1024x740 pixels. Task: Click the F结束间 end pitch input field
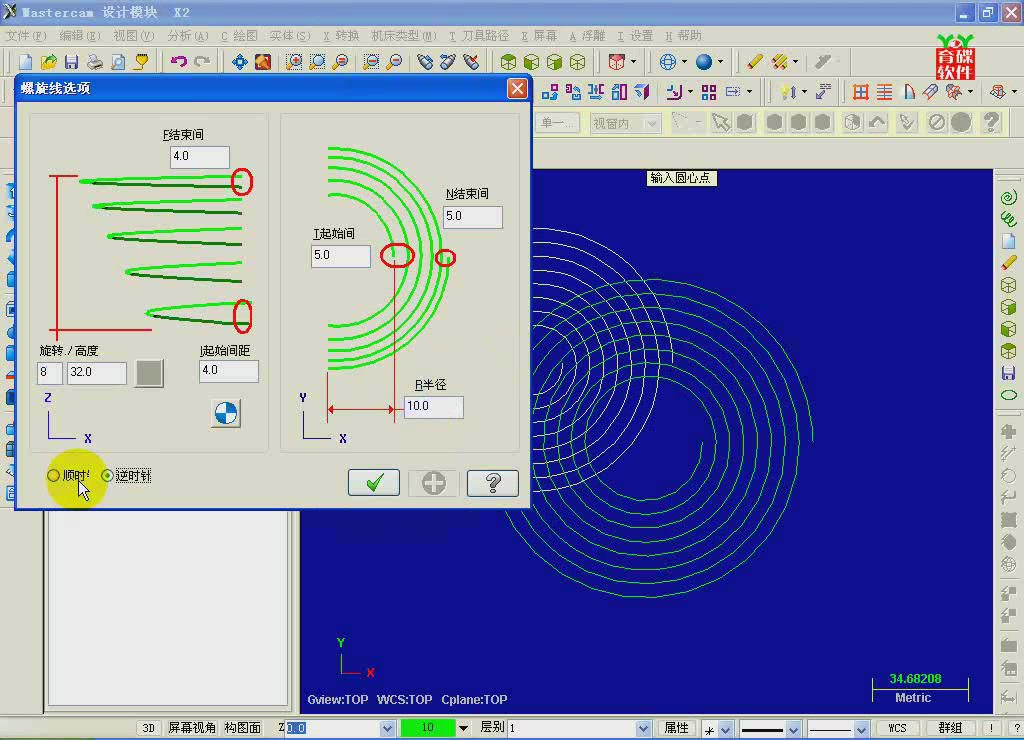[x=200, y=157]
